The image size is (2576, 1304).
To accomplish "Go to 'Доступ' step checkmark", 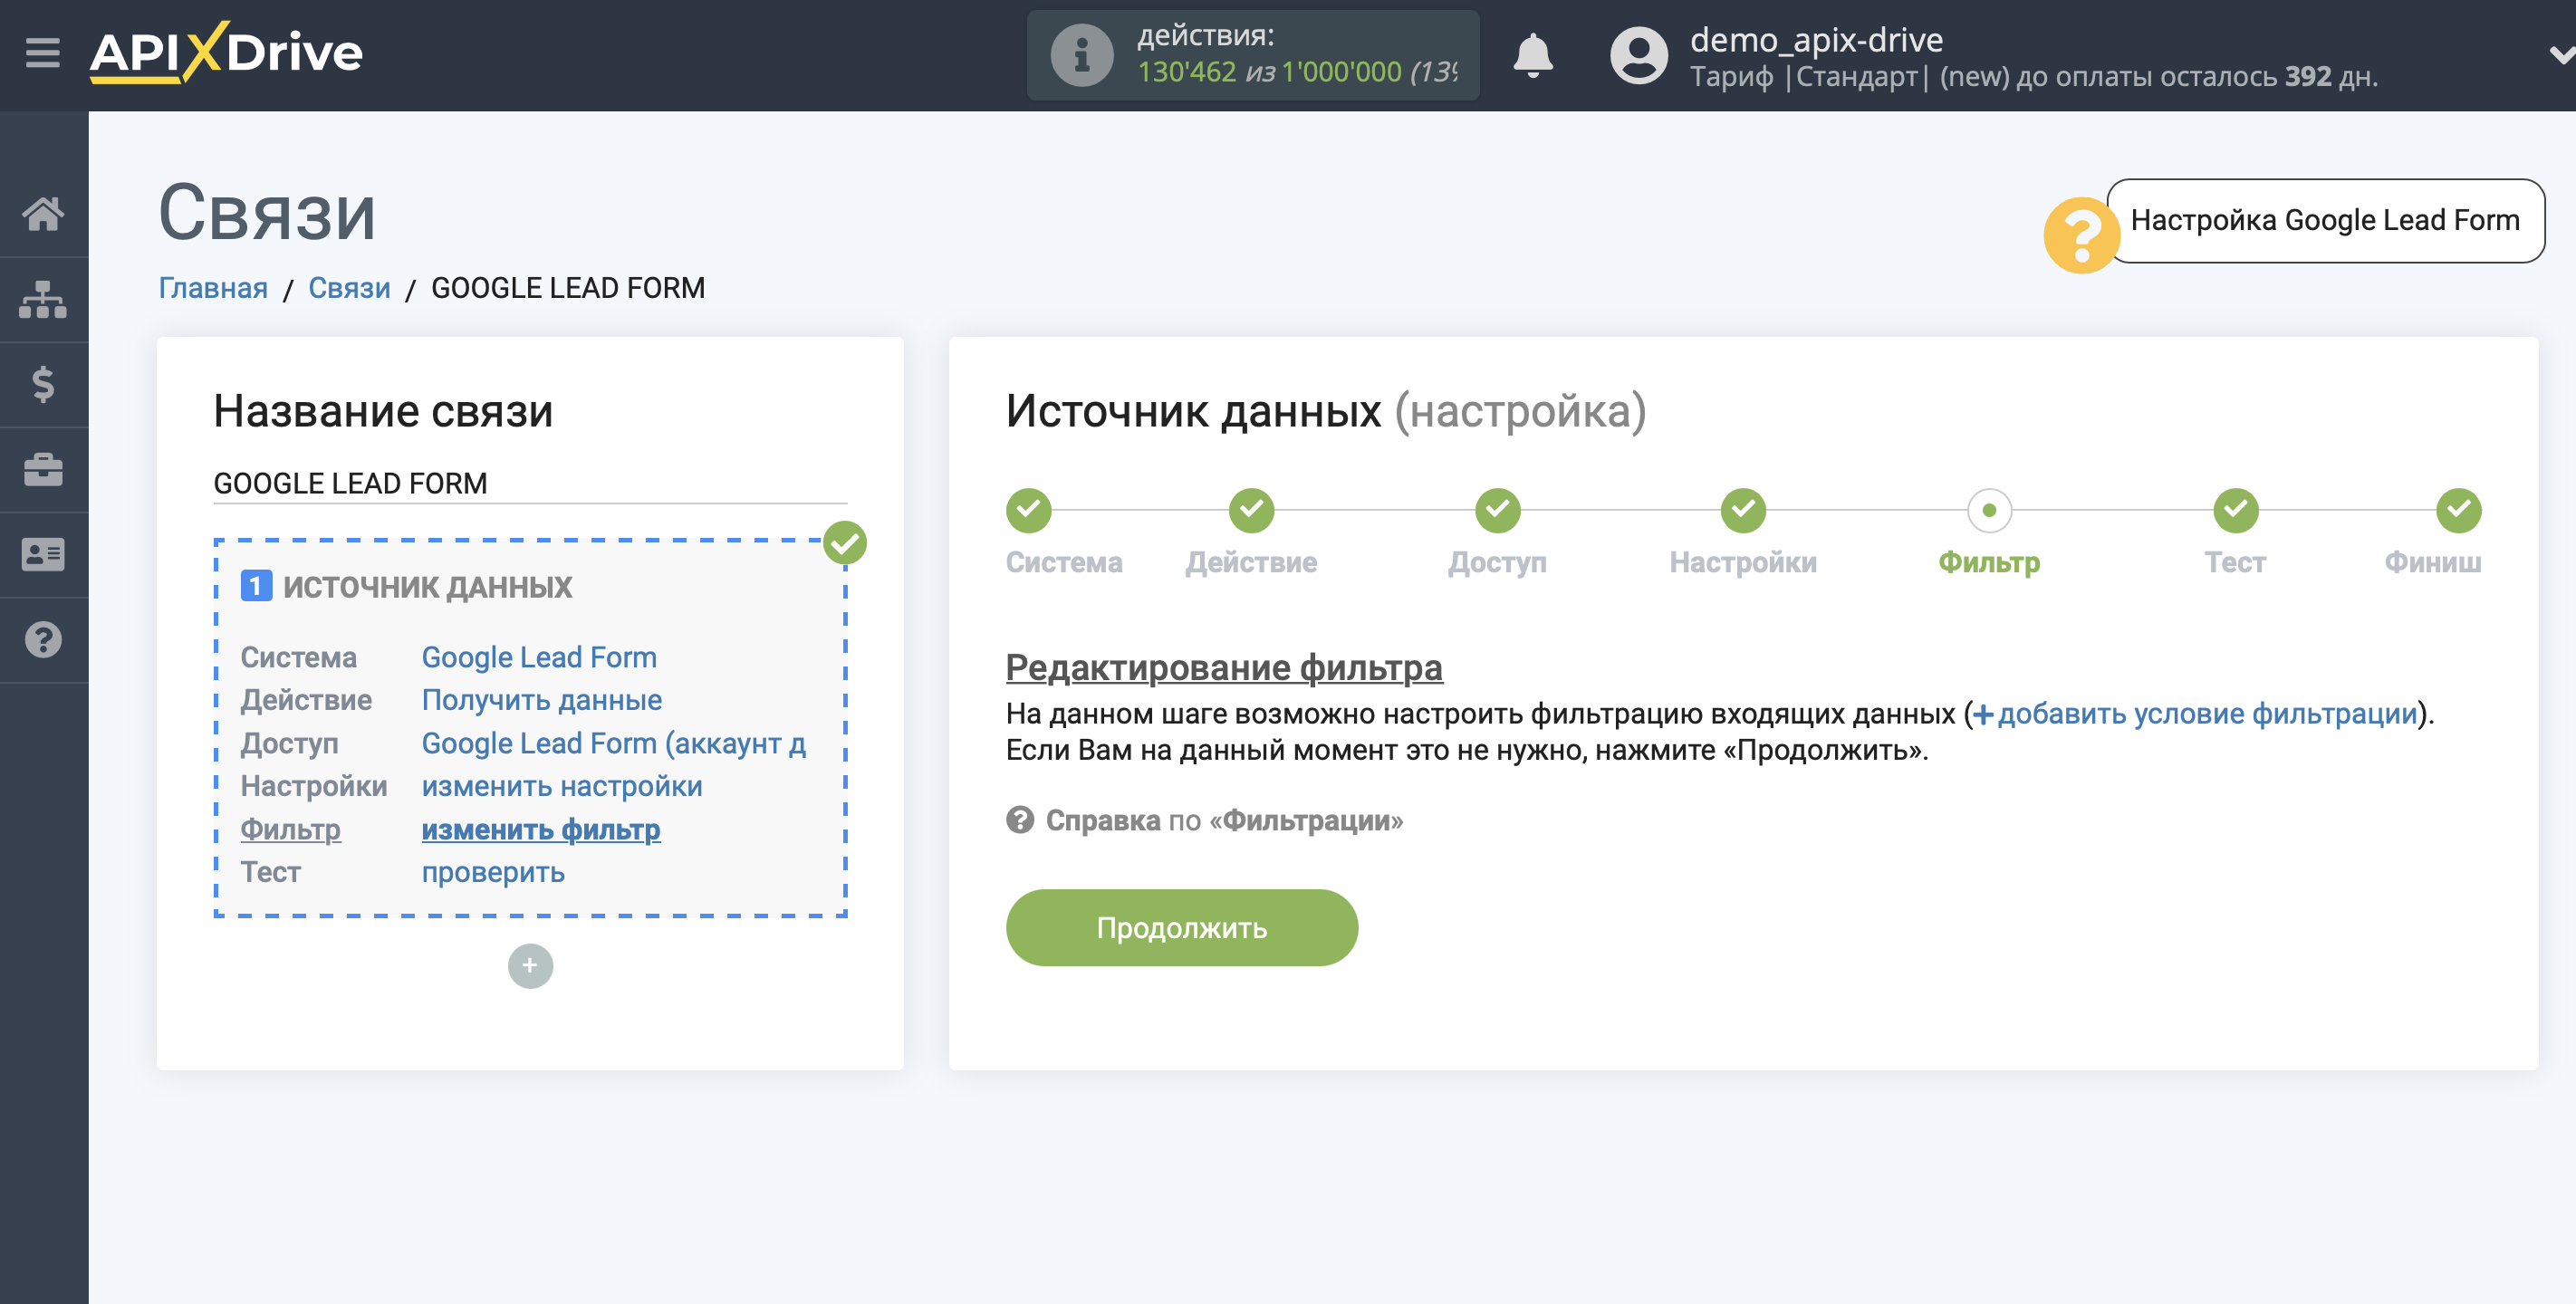I will [x=1497, y=510].
